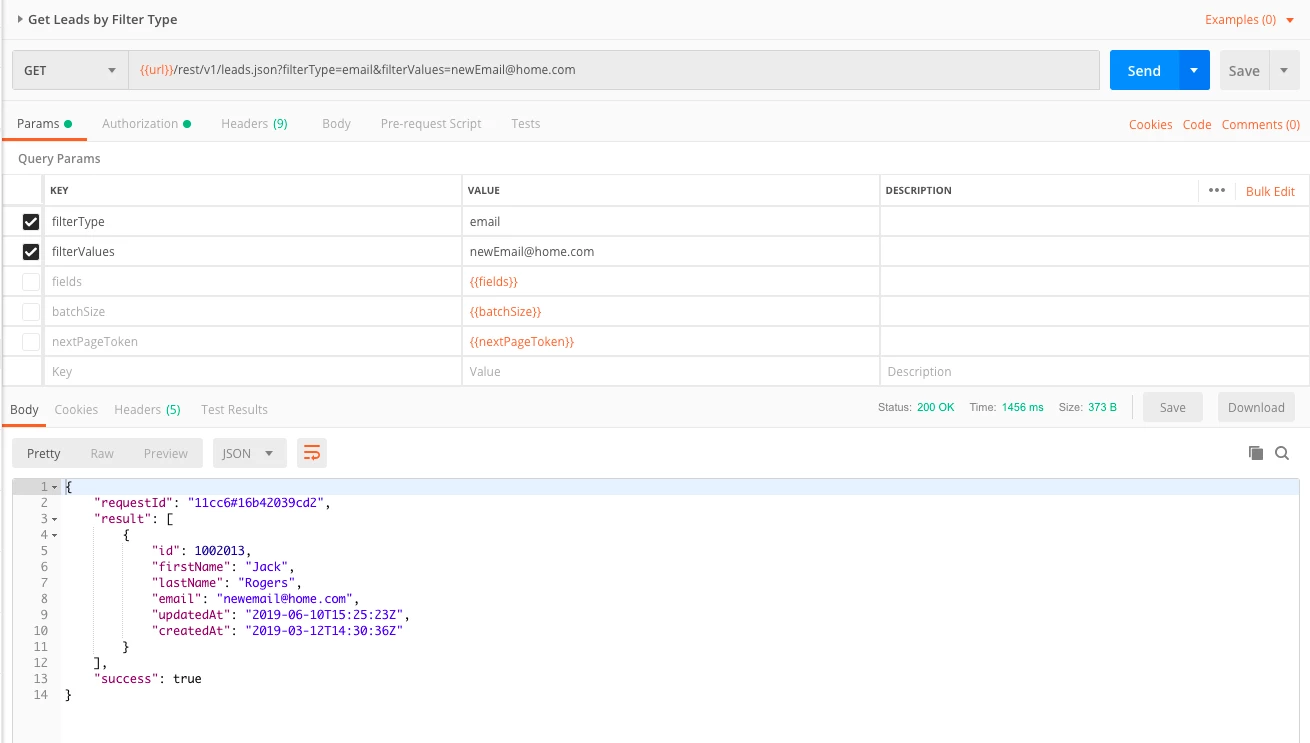
Task: Open the Comments (0) link
Action: click(x=1260, y=125)
